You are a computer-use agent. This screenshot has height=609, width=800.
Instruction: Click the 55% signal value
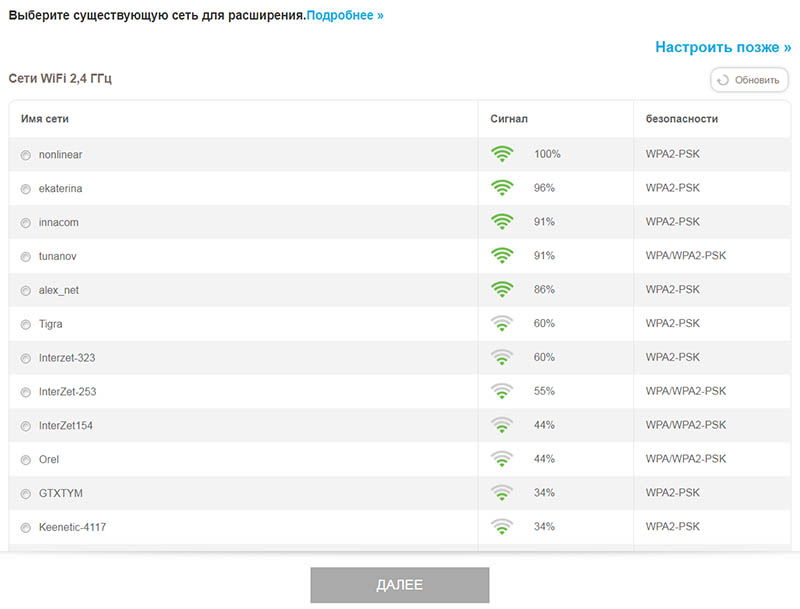tap(544, 391)
